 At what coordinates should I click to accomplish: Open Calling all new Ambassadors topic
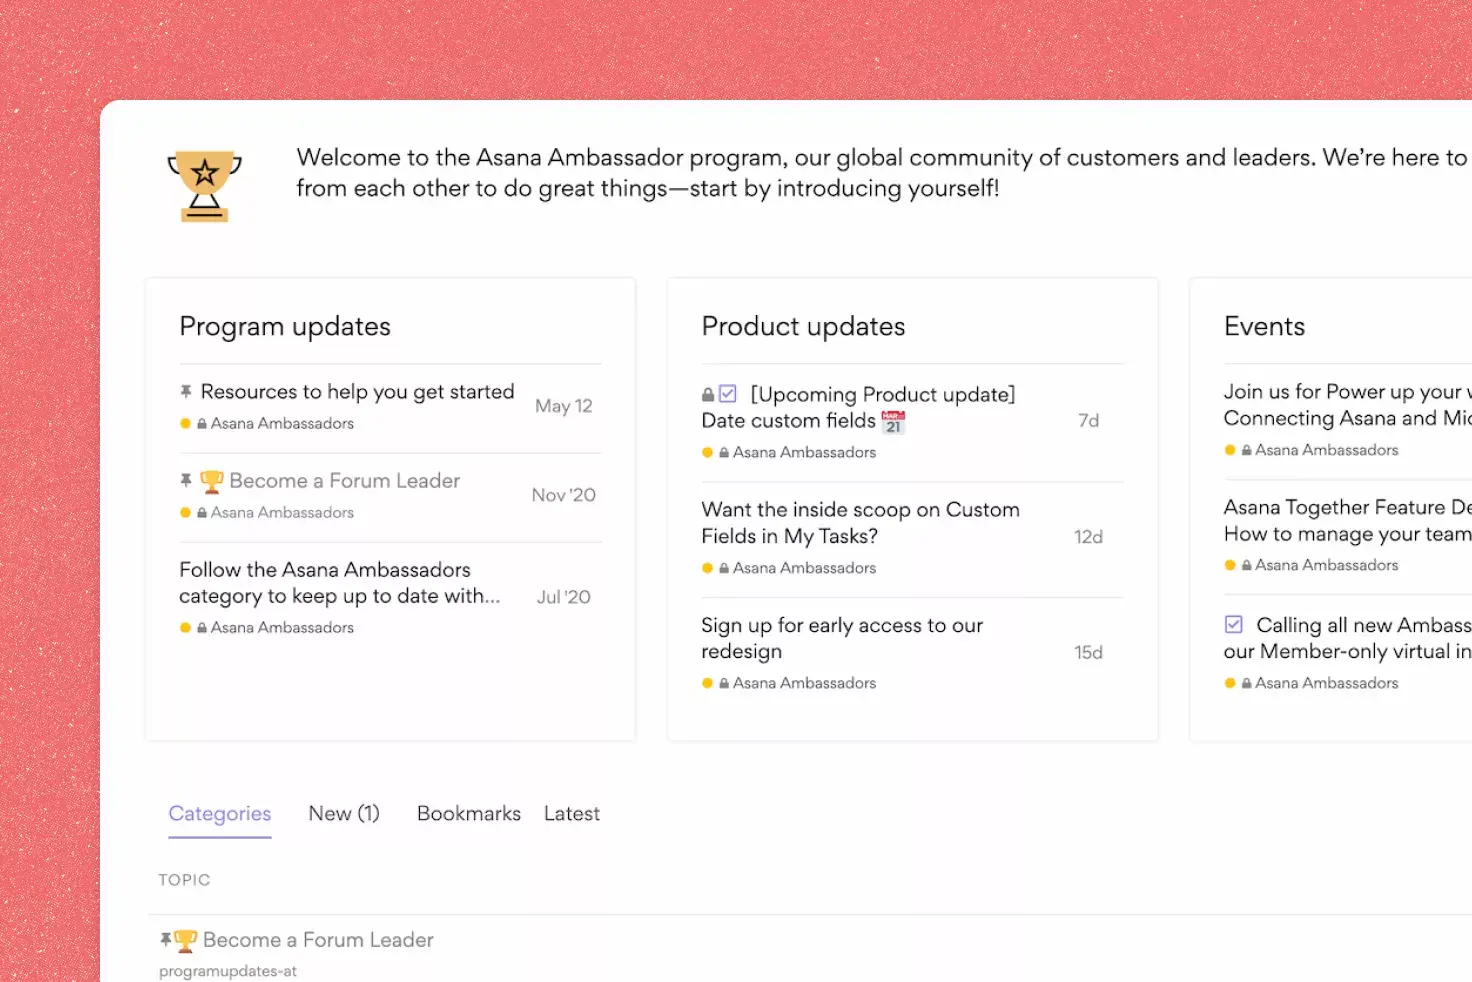[1347, 638]
